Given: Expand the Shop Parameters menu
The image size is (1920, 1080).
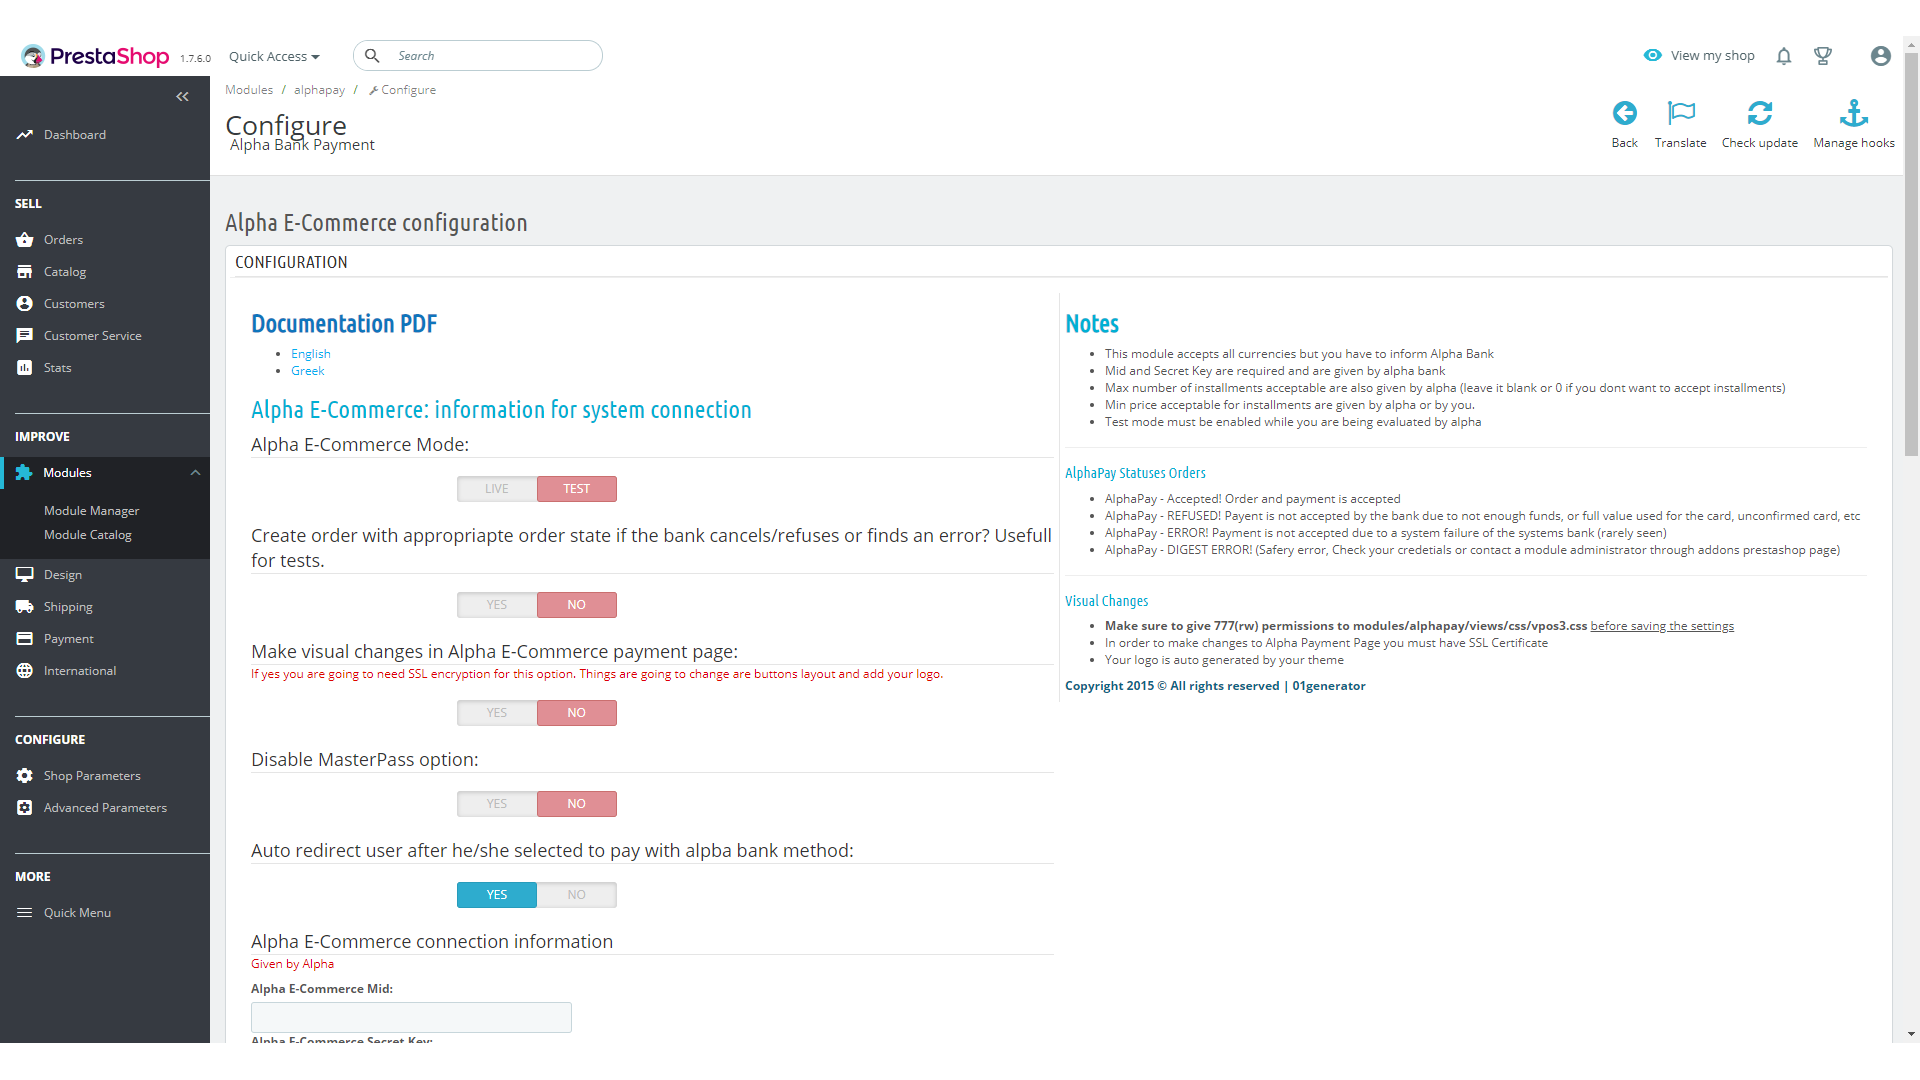Looking at the screenshot, I should coord(92,776).
